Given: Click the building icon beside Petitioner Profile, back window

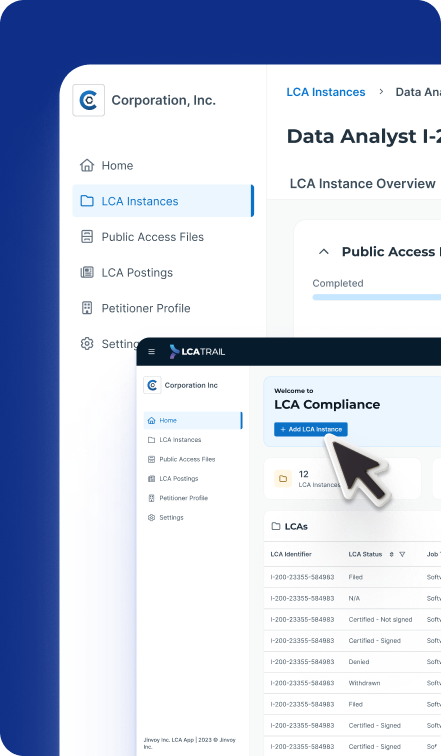Looking at the screenshot, I should [87, 308].
